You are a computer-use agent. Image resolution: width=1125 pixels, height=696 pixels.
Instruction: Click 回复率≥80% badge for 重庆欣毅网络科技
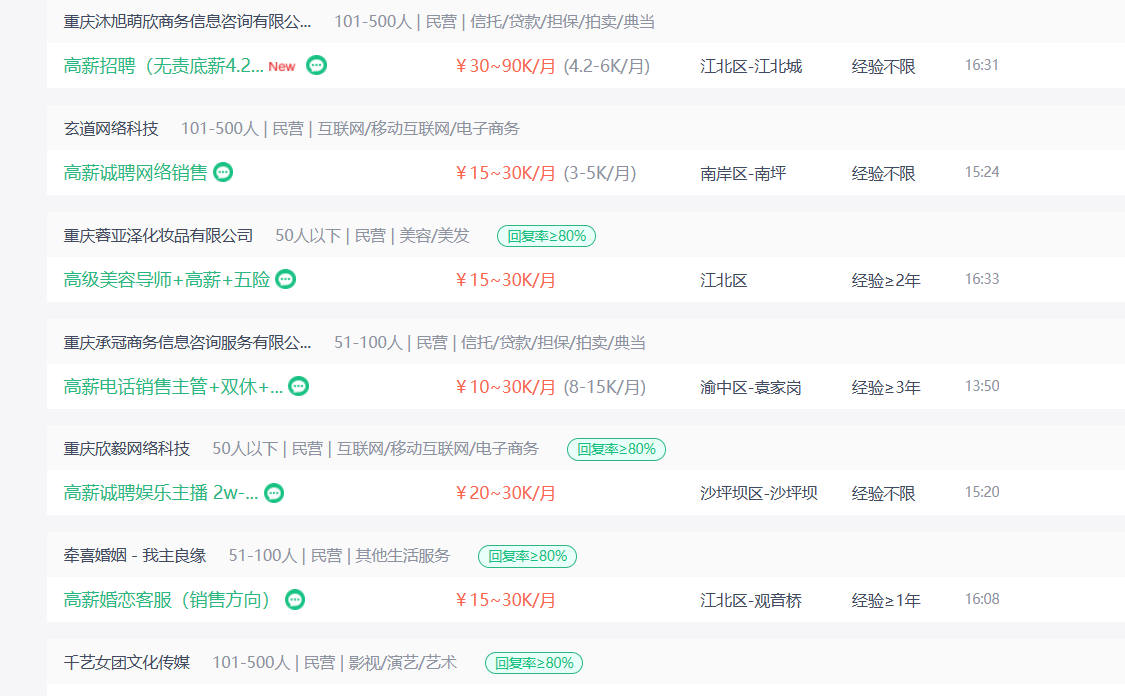(616, 449)
